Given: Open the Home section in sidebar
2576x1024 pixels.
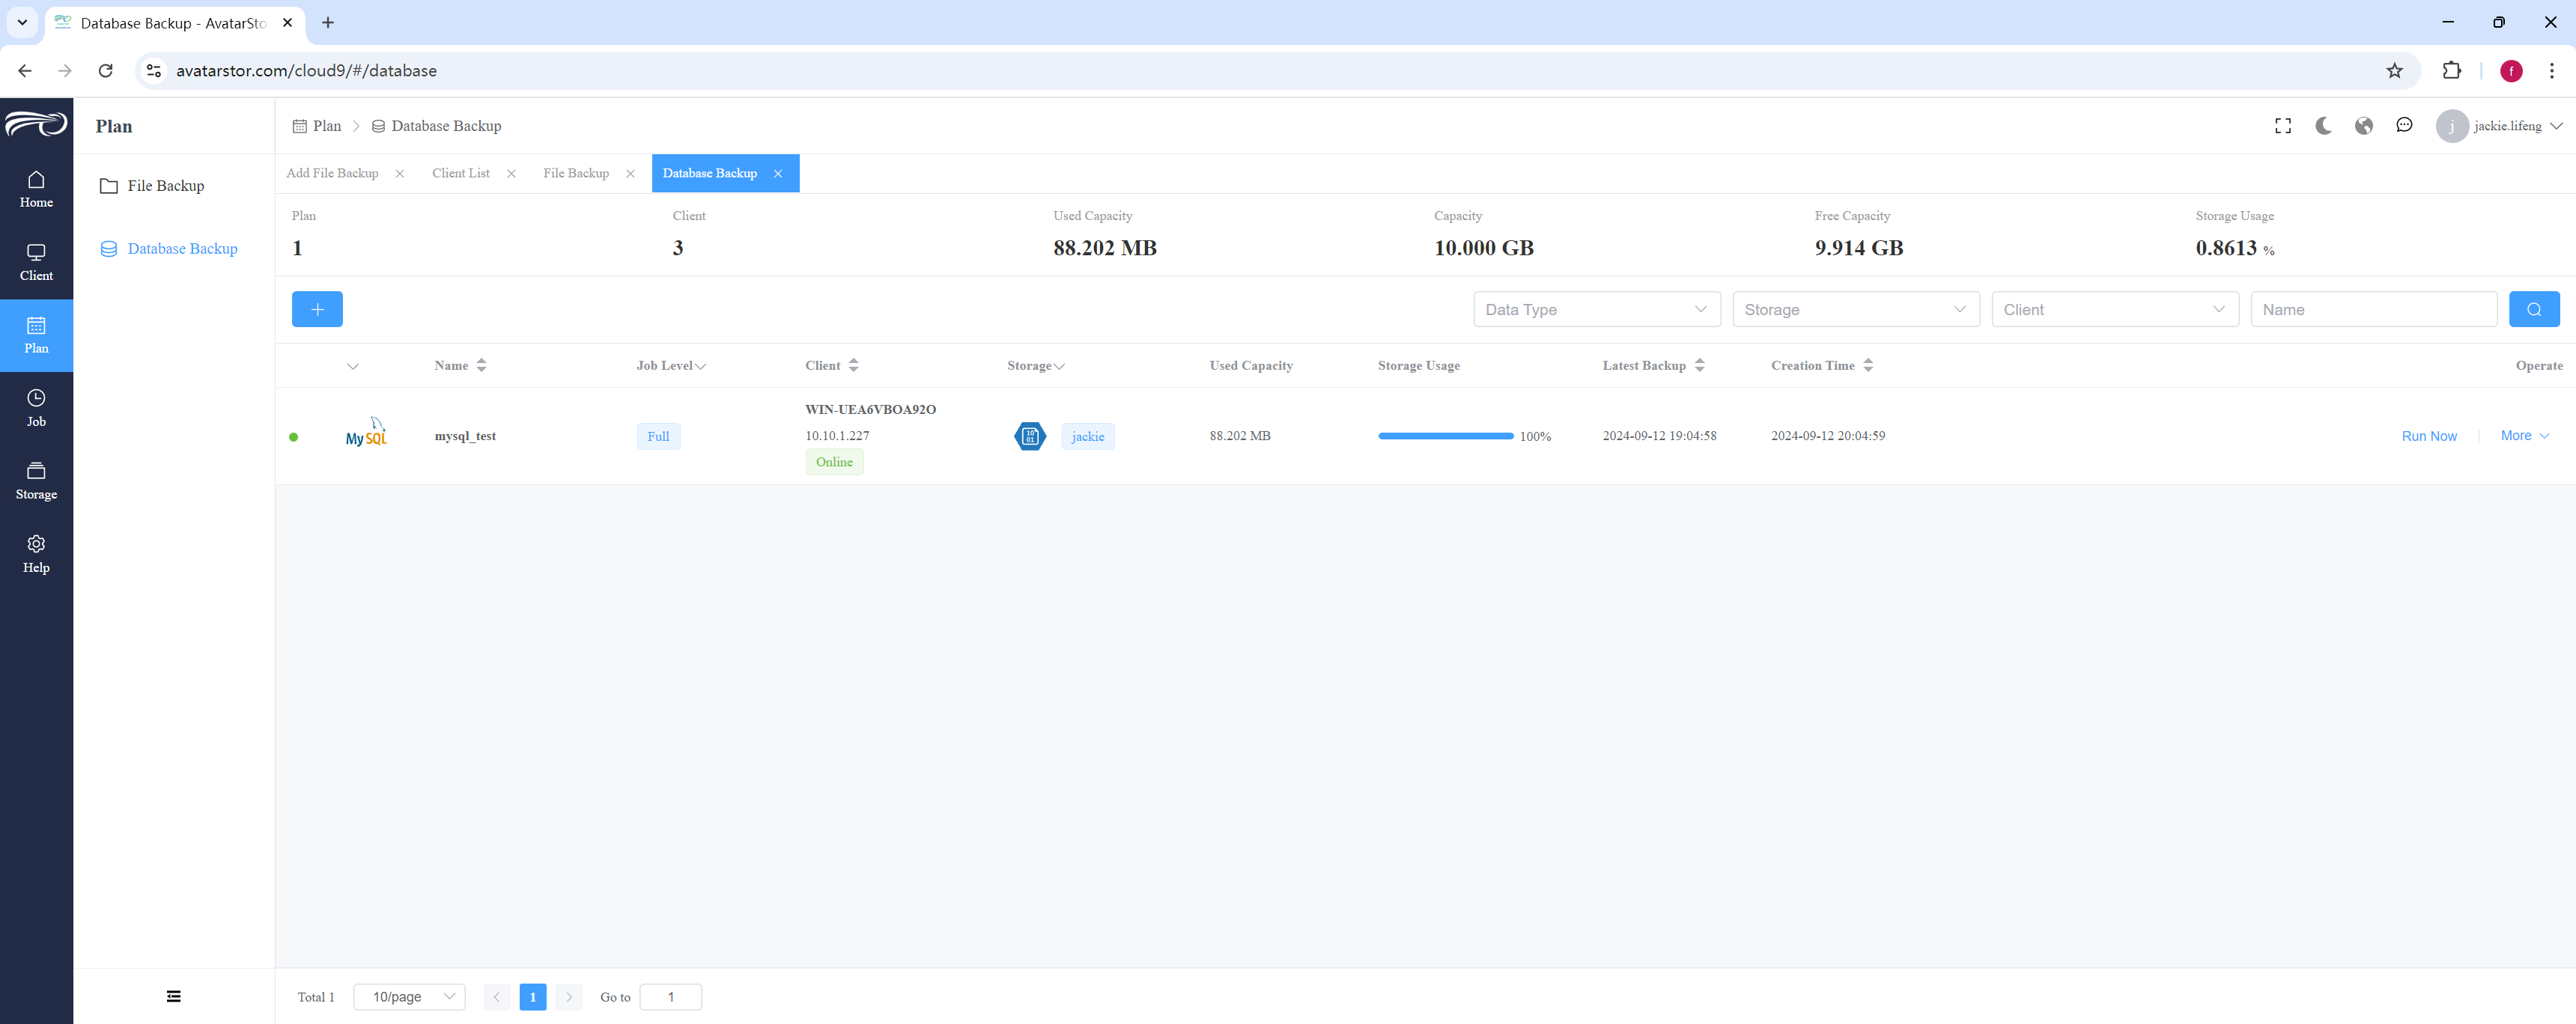Looking at the screenshot, I should [x=36, y=189].
